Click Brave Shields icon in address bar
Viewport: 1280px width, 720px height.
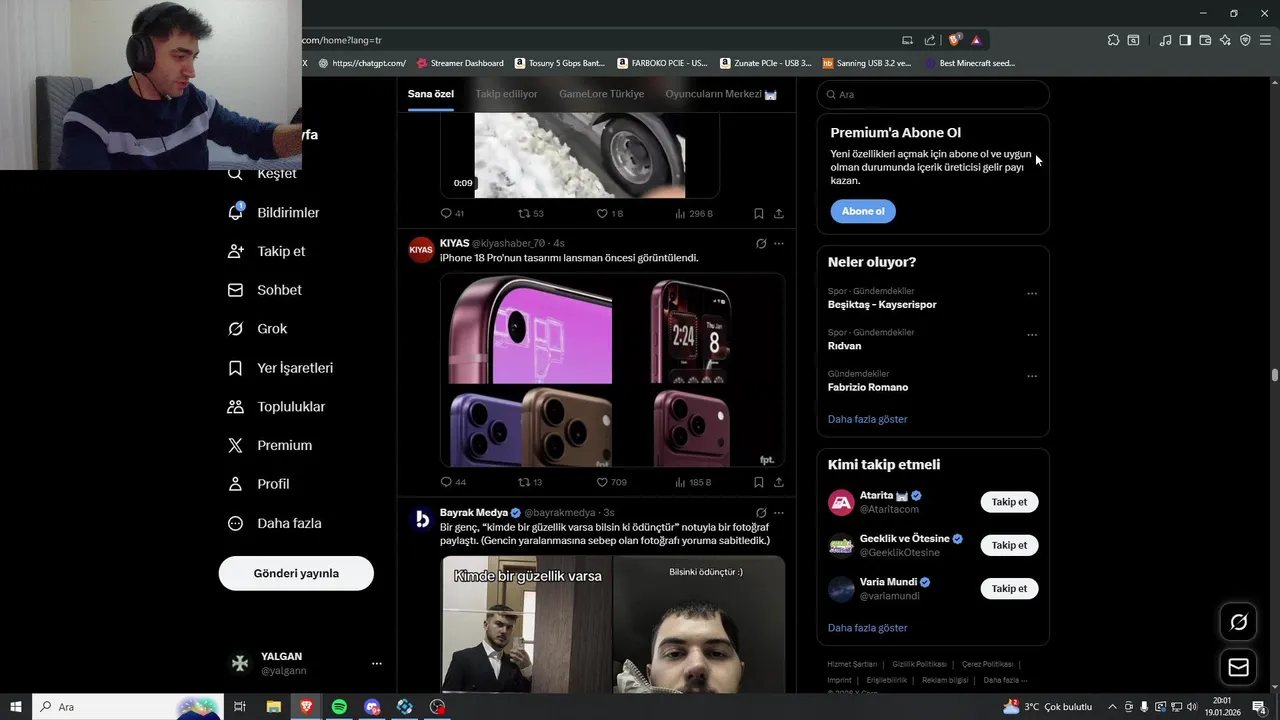point(955,40)
